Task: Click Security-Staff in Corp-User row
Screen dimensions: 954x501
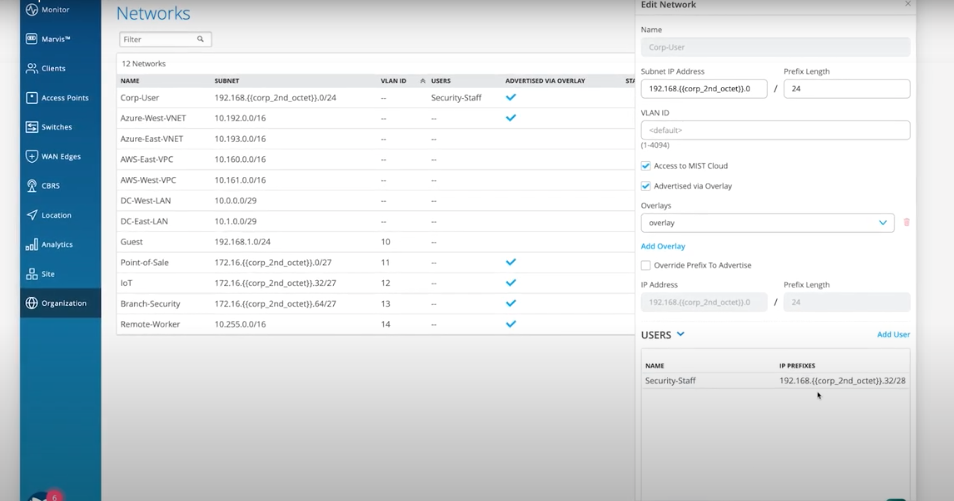Action: pyautogui.click(x=456, y=97)
